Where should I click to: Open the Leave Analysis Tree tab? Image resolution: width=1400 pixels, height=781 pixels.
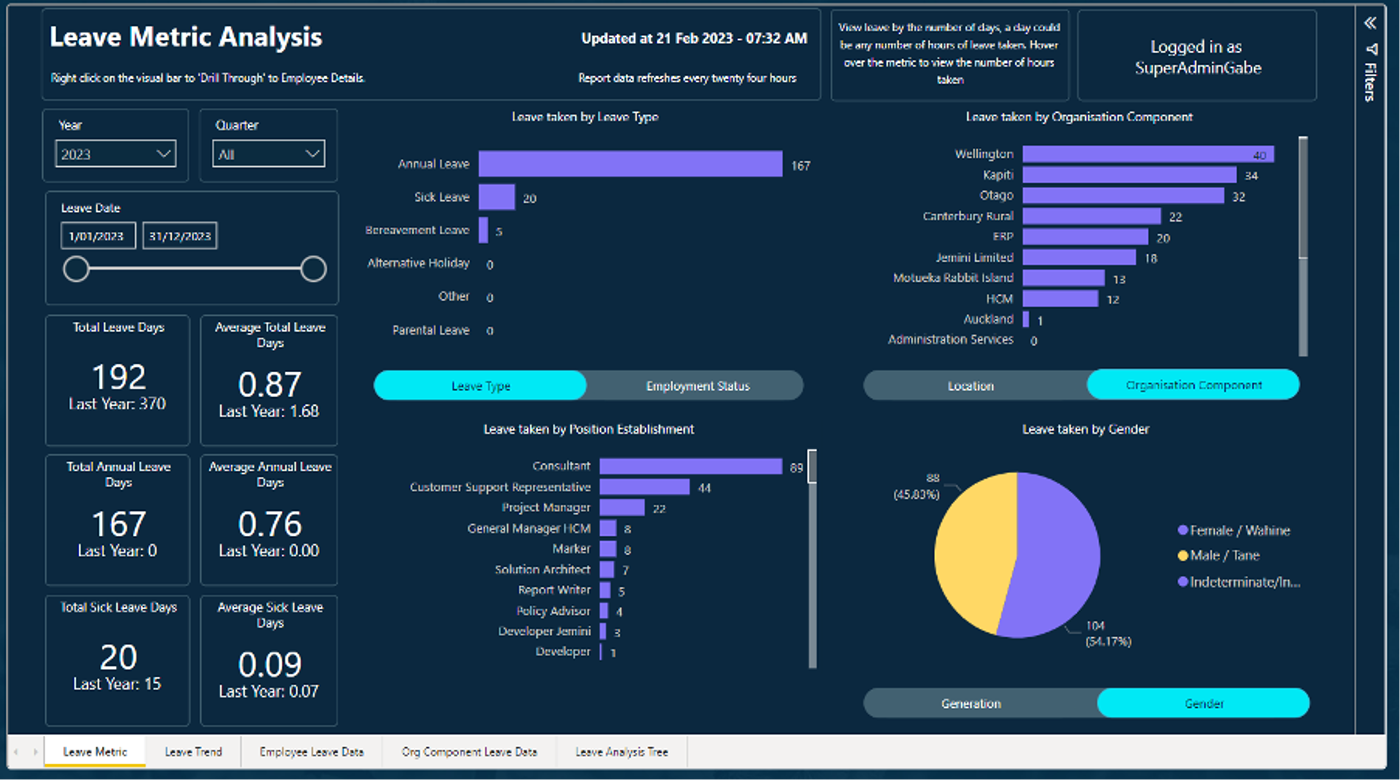point(621,752)
